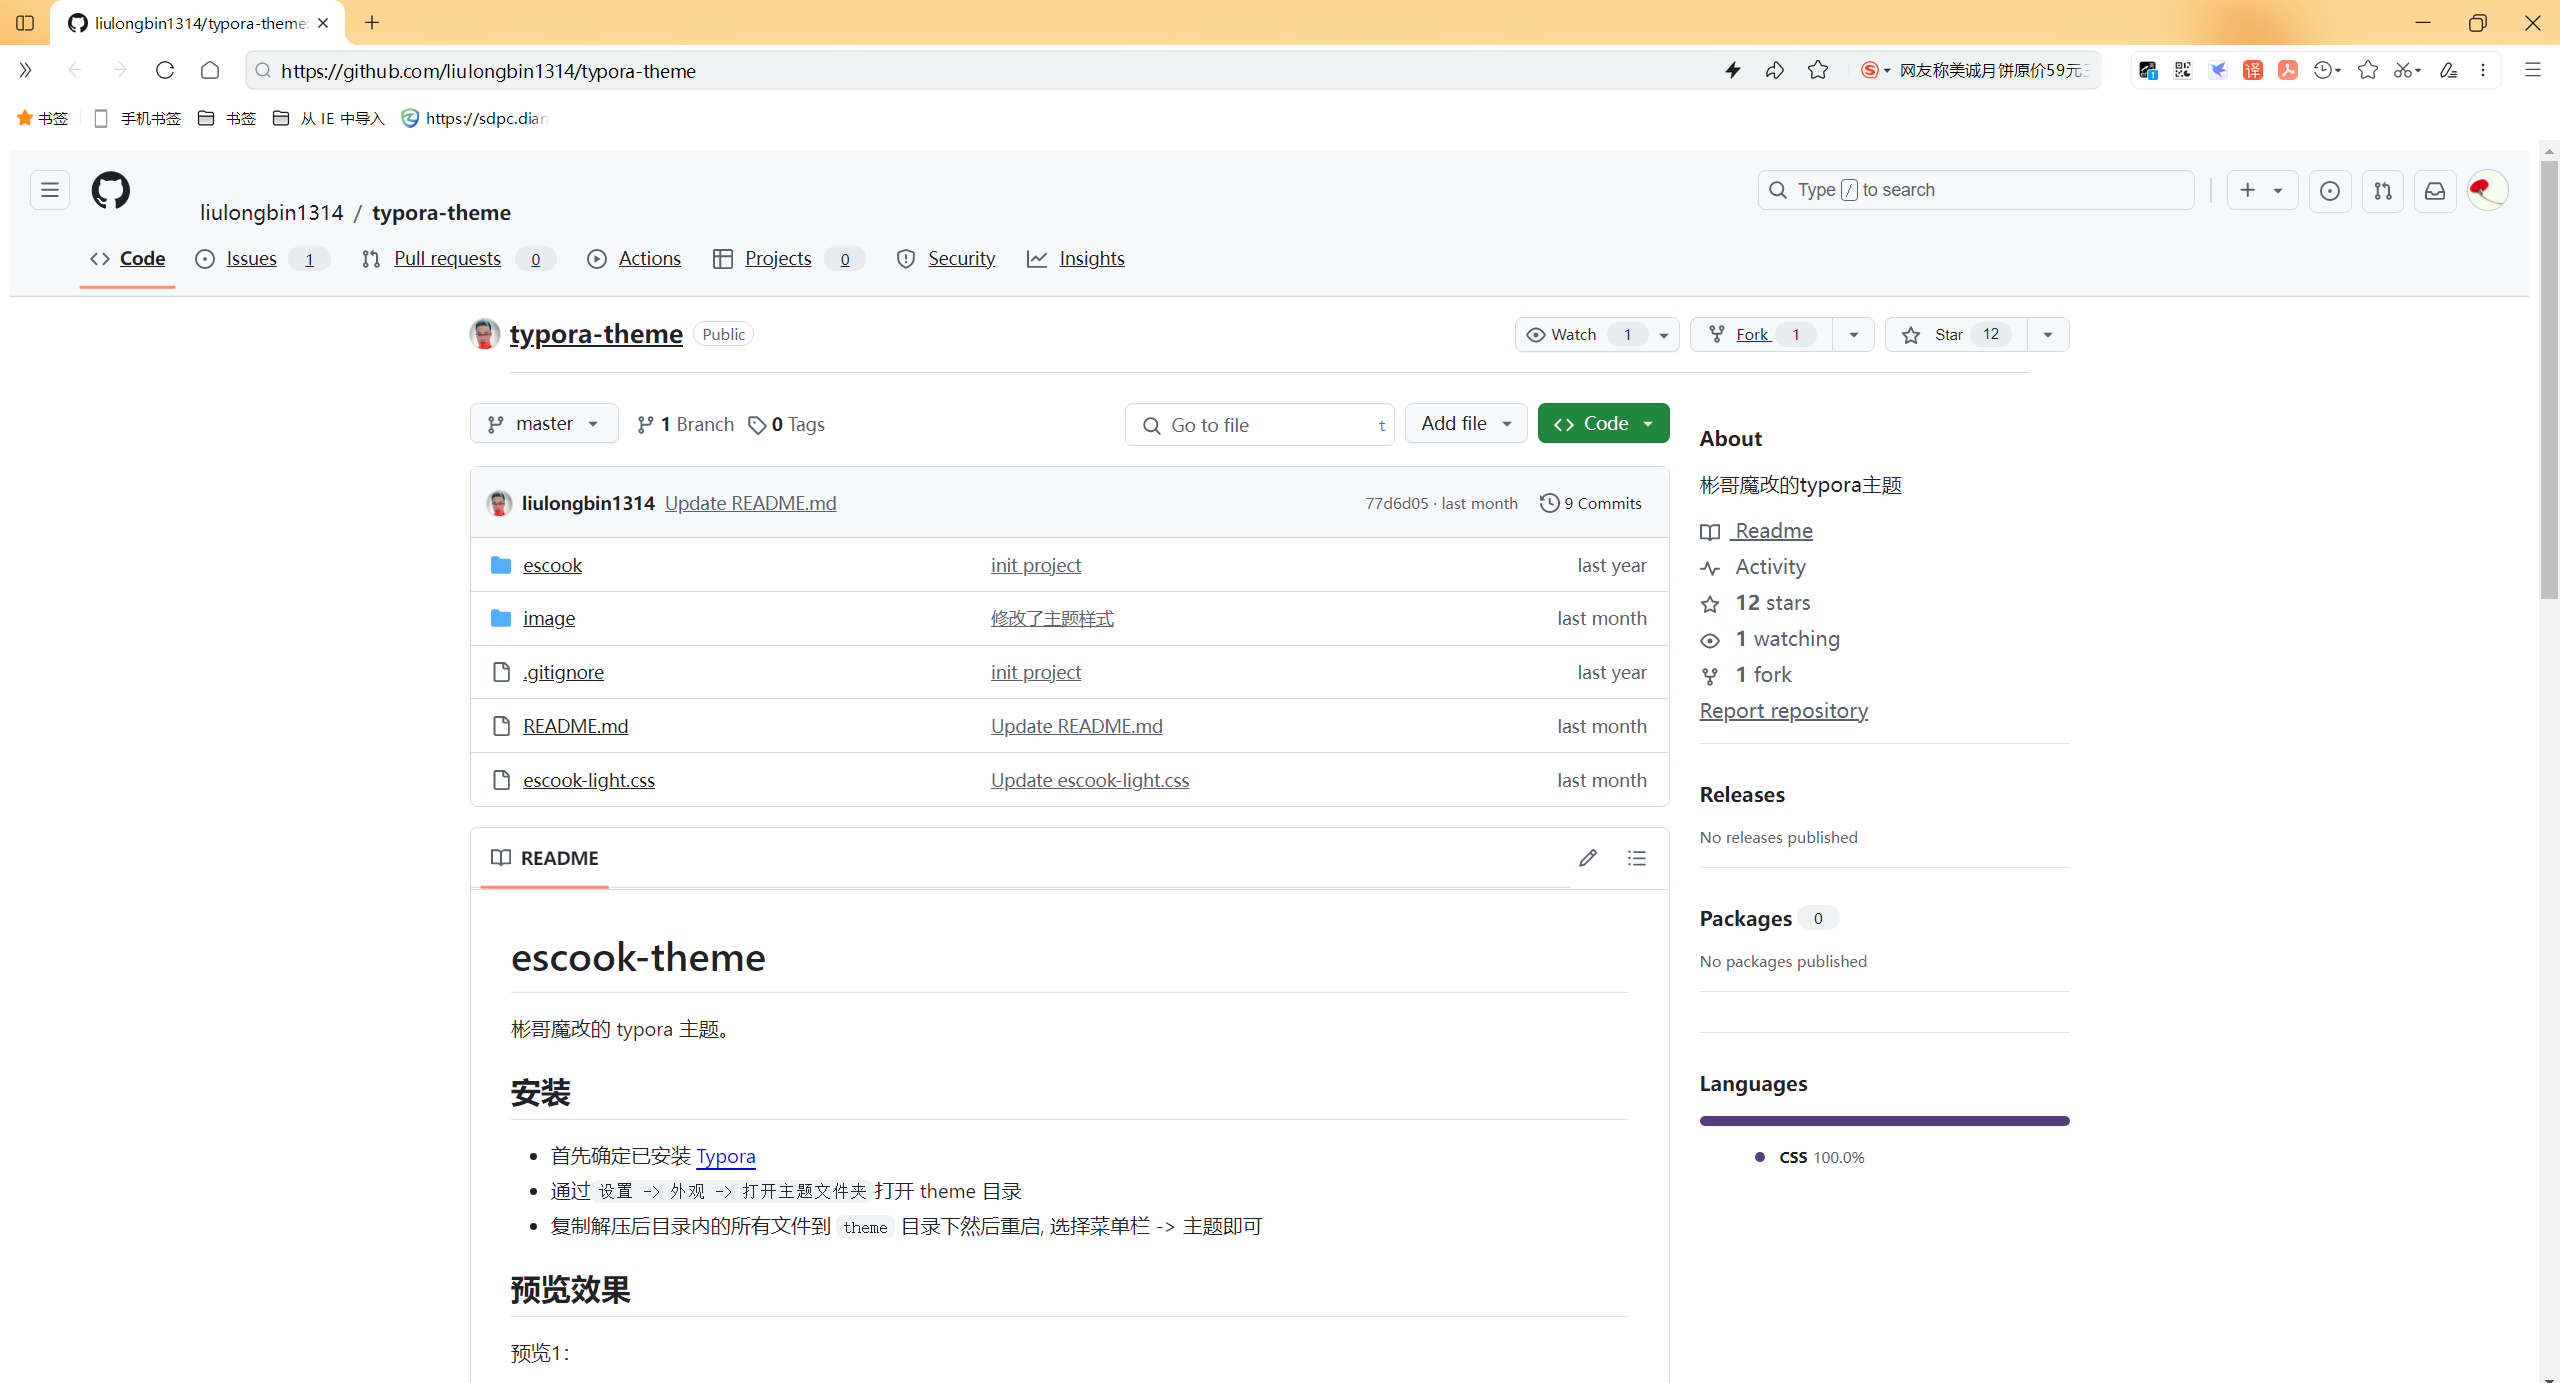Open GitHub homepage via Octocat logo
The width and height of the screenshot is (2560, 1383).
point(110,190)
